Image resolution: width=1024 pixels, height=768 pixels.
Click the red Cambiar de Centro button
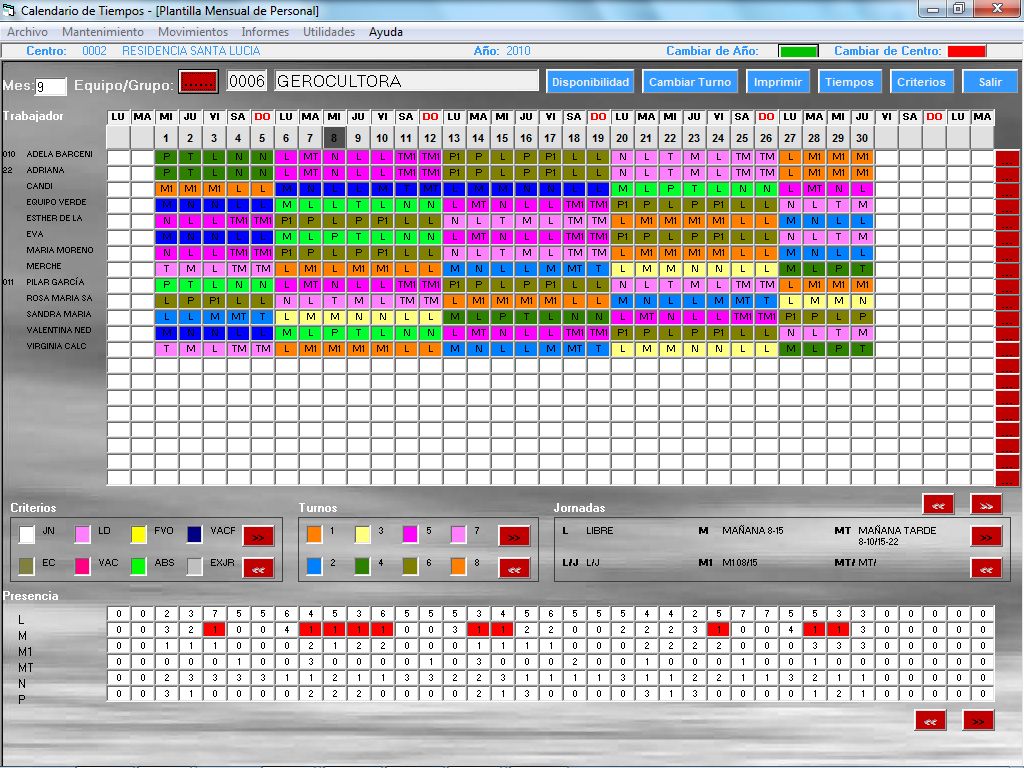coord(967,51)
